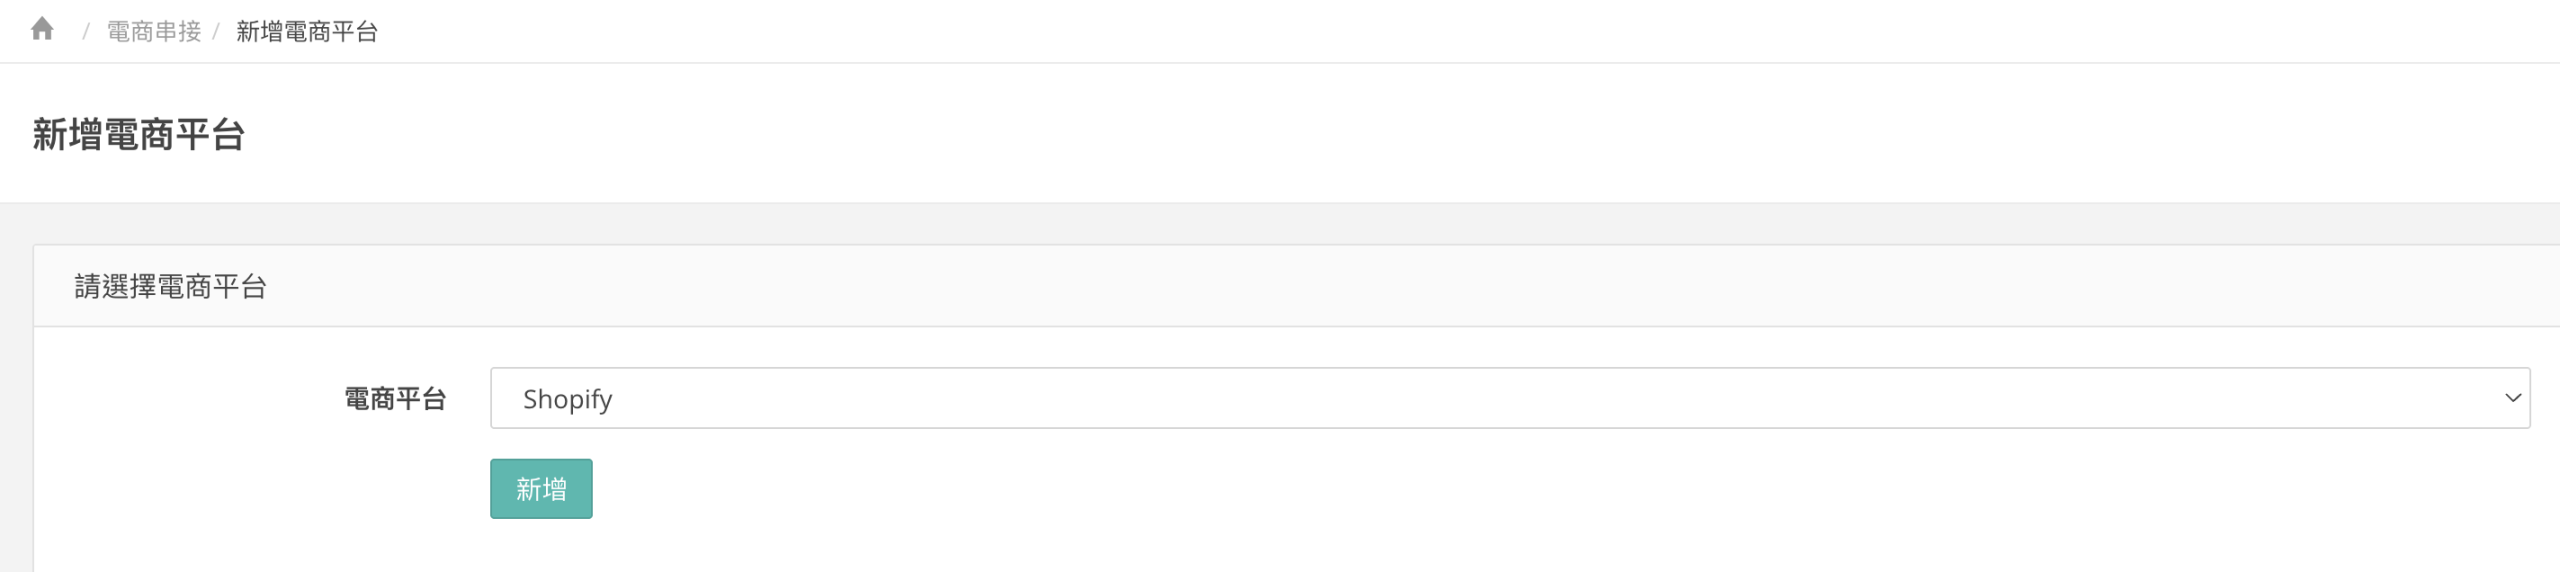Open the 電商串接 breadcrumb link
2560x572 pixels.
click(154, 32)
